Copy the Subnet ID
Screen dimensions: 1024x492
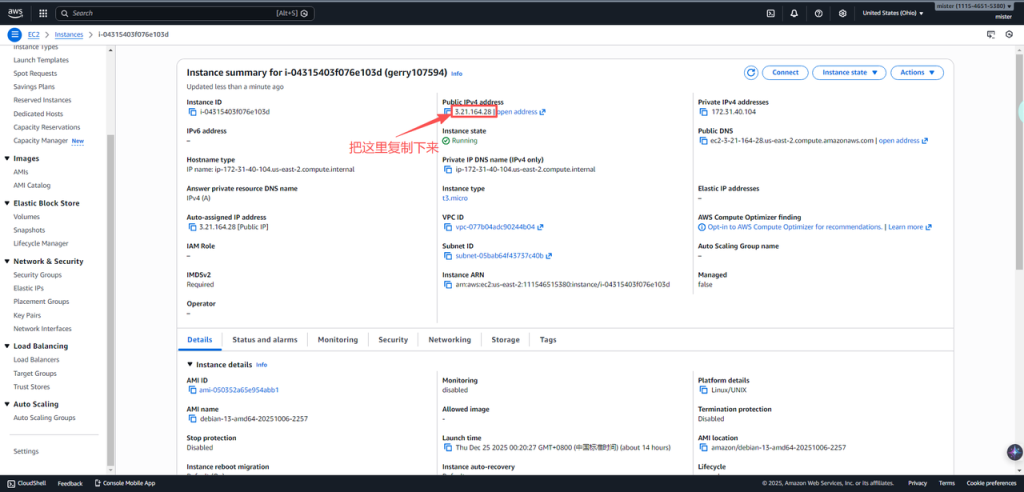tap(447, 255)
